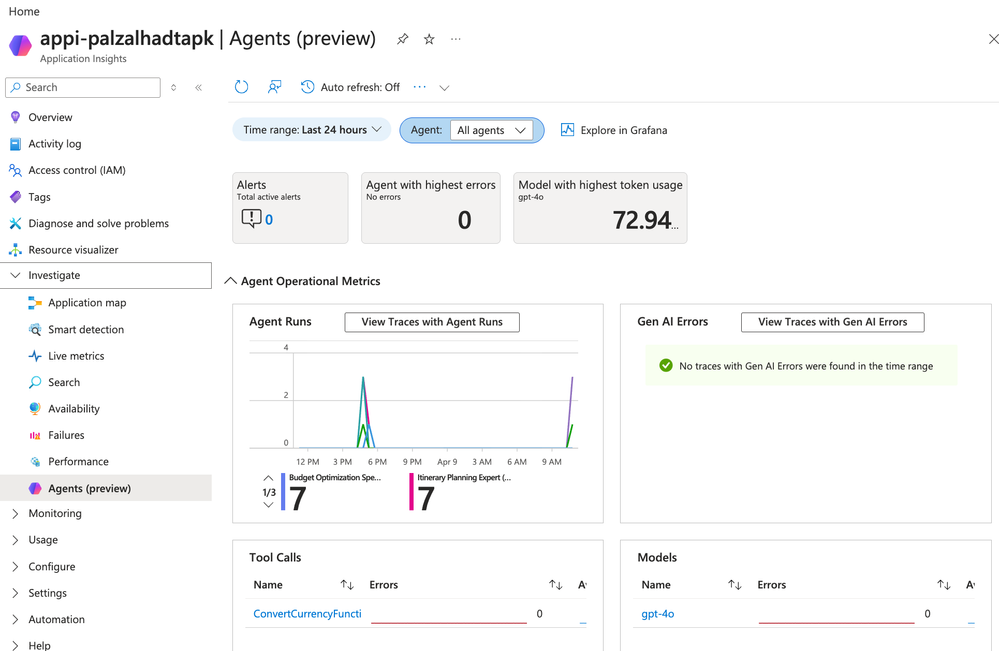
Task: Close the Agents (preview) blade
Action: (x=993, y=39)
